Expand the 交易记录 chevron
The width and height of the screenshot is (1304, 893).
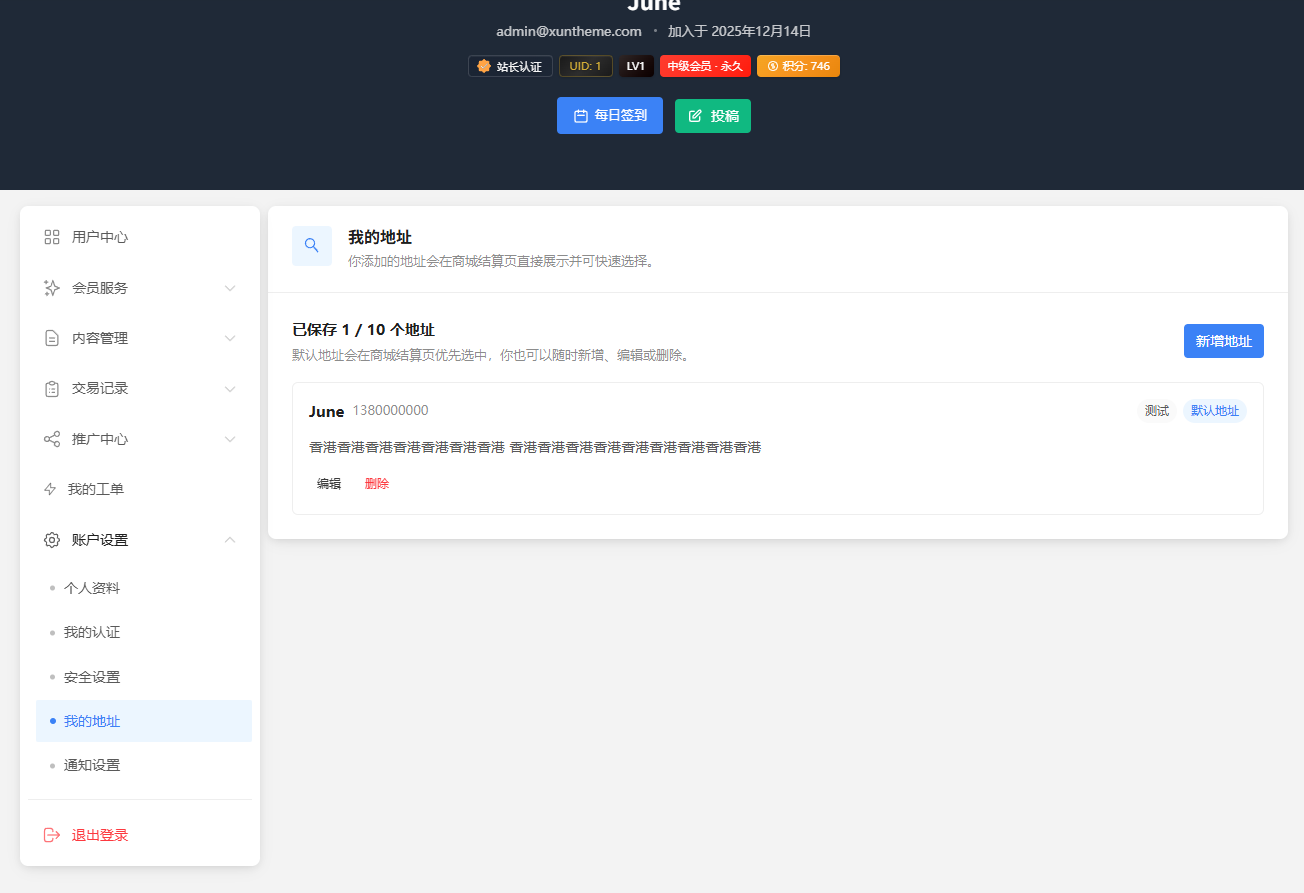point(230,389)
